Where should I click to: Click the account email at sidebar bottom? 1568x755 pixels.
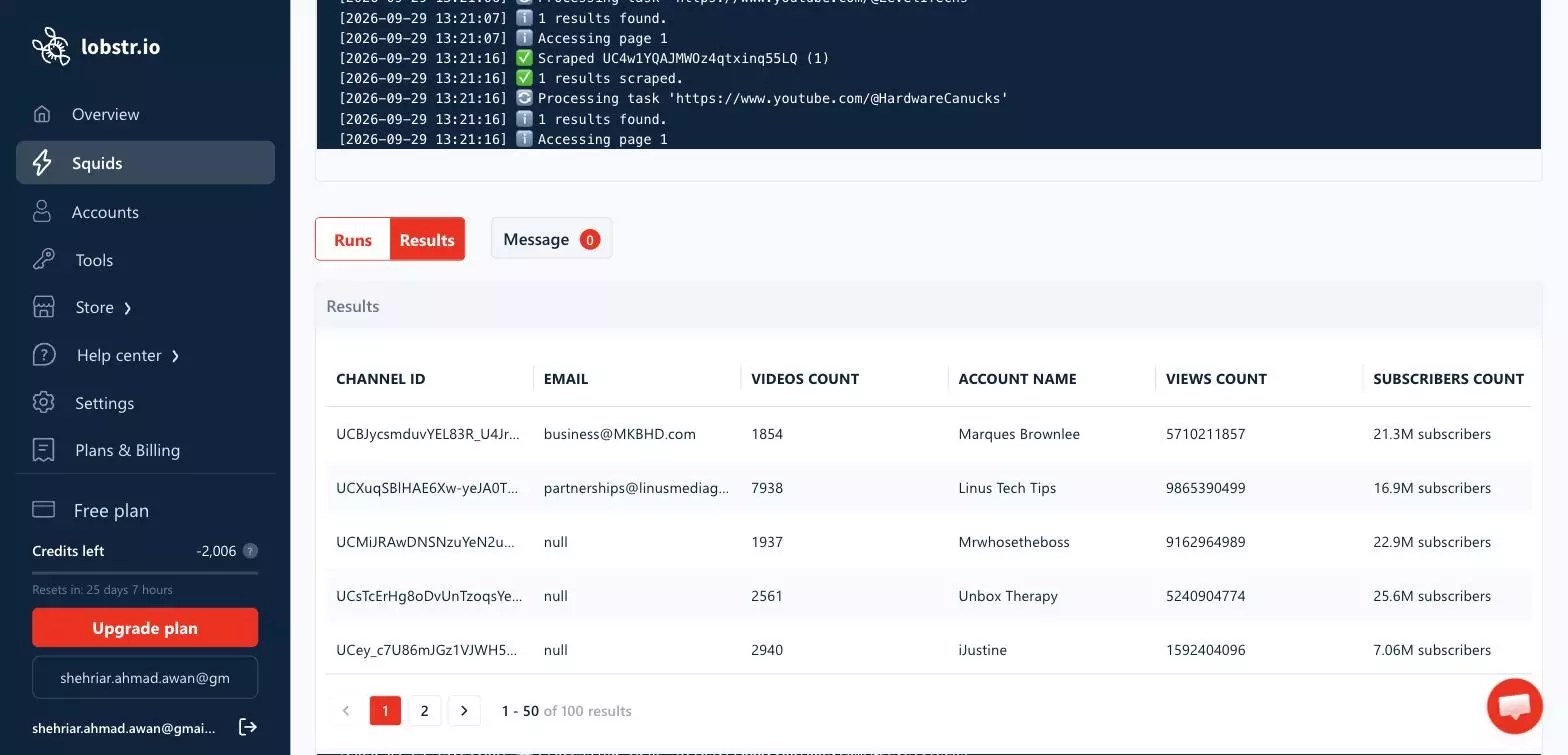point(124,728)
